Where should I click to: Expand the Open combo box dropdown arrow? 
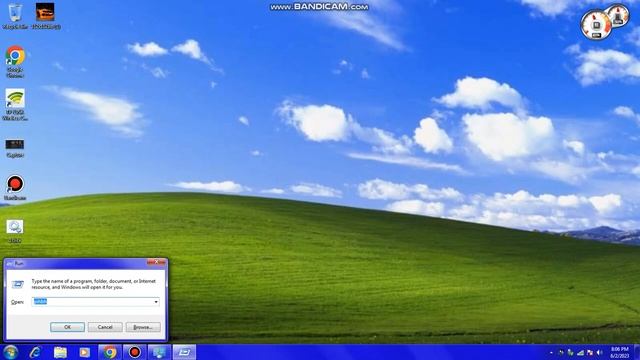click(x=156, y=302)
